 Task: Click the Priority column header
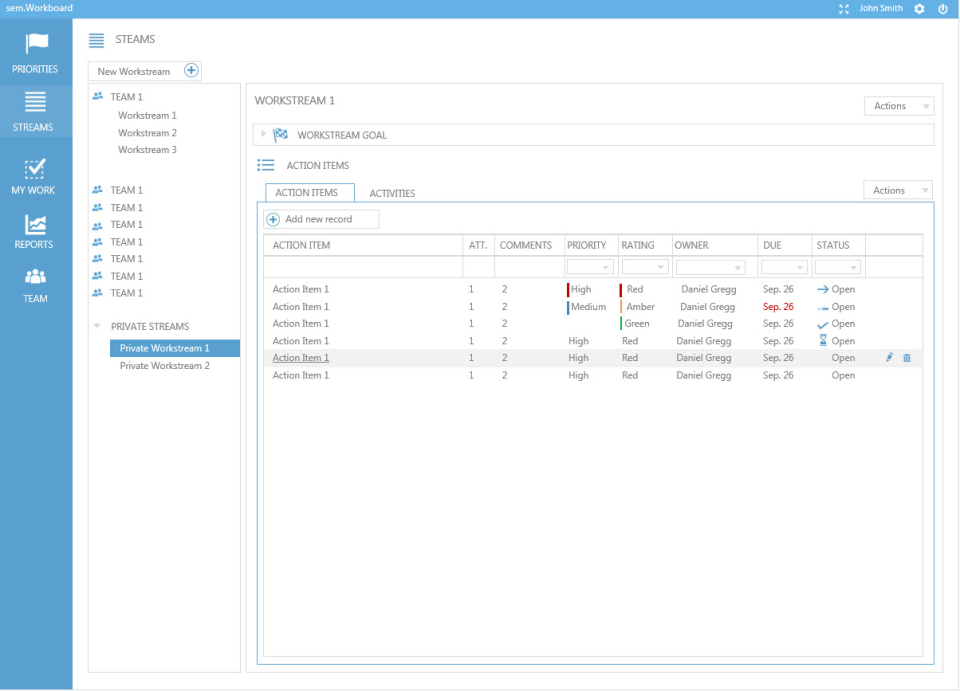coord(587,245)
